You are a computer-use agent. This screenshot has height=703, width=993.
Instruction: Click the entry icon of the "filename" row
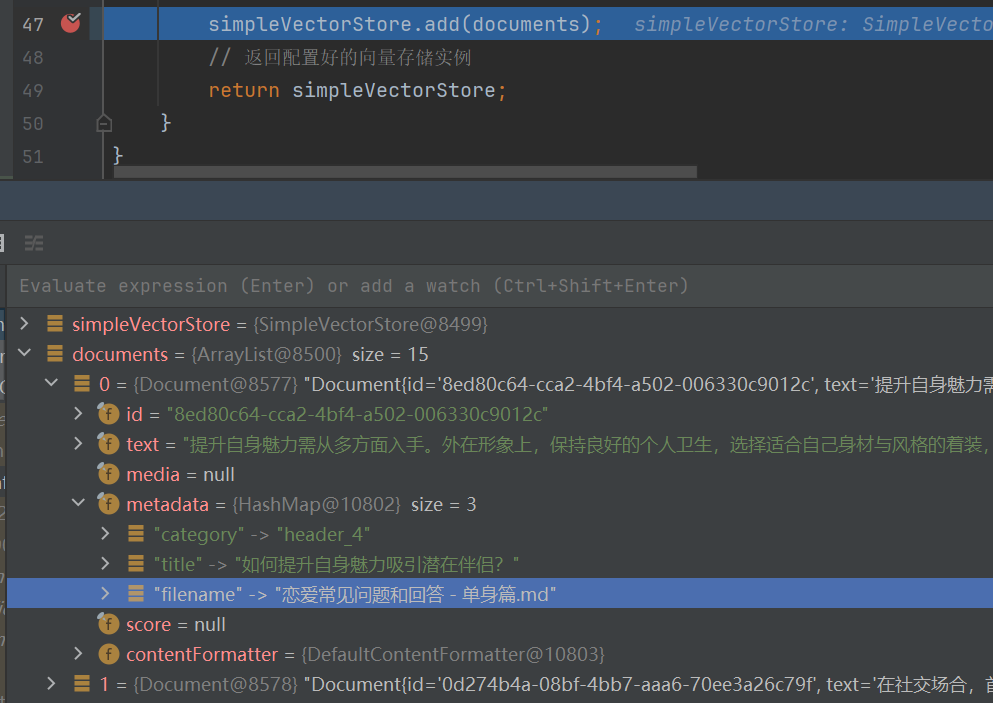[136, 593]
